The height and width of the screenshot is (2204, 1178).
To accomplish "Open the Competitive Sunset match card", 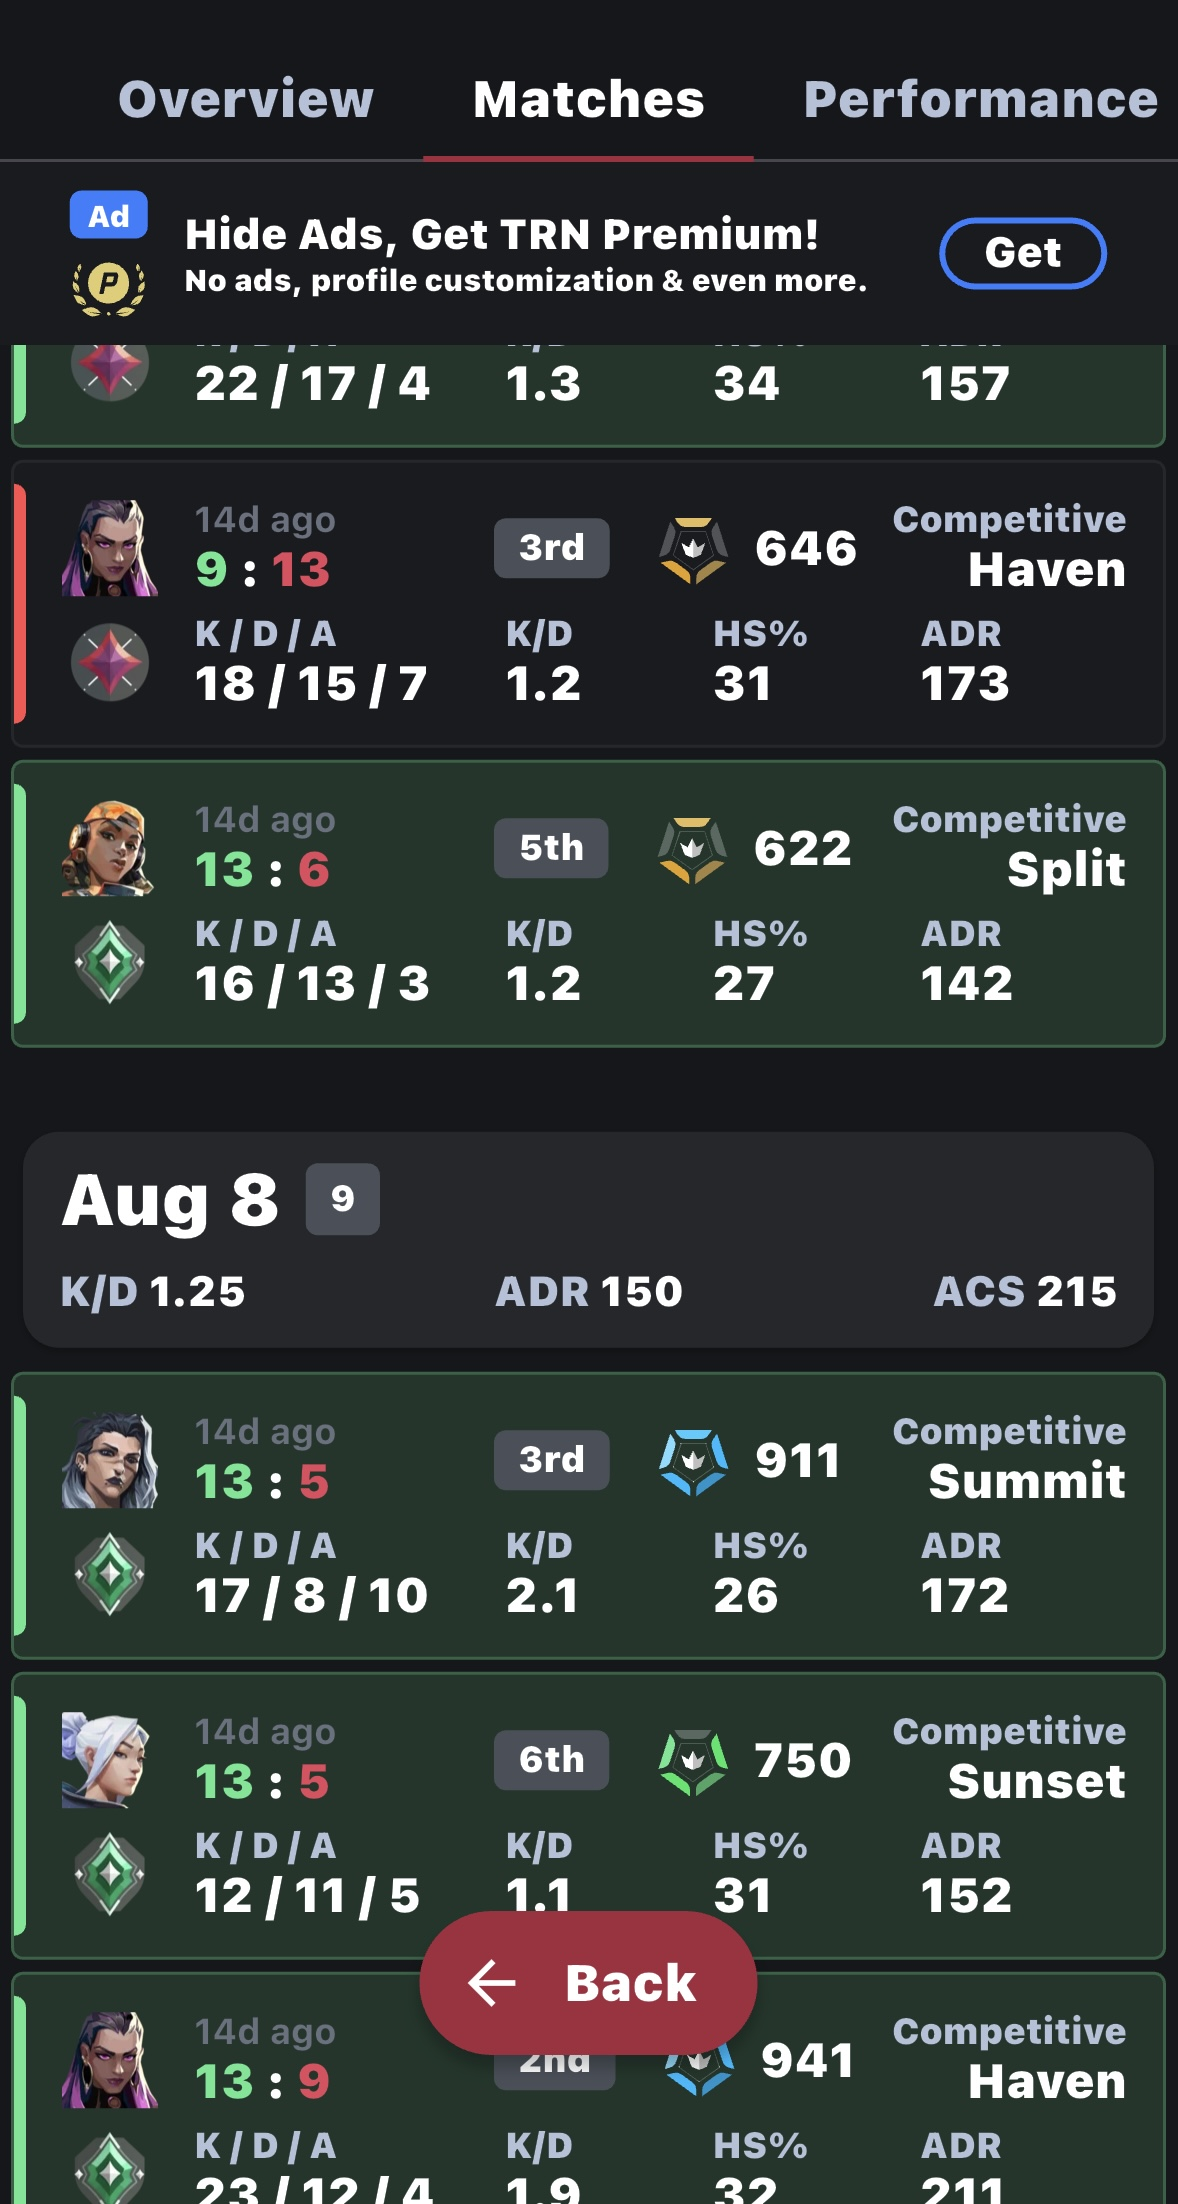I will [588, 1815].
